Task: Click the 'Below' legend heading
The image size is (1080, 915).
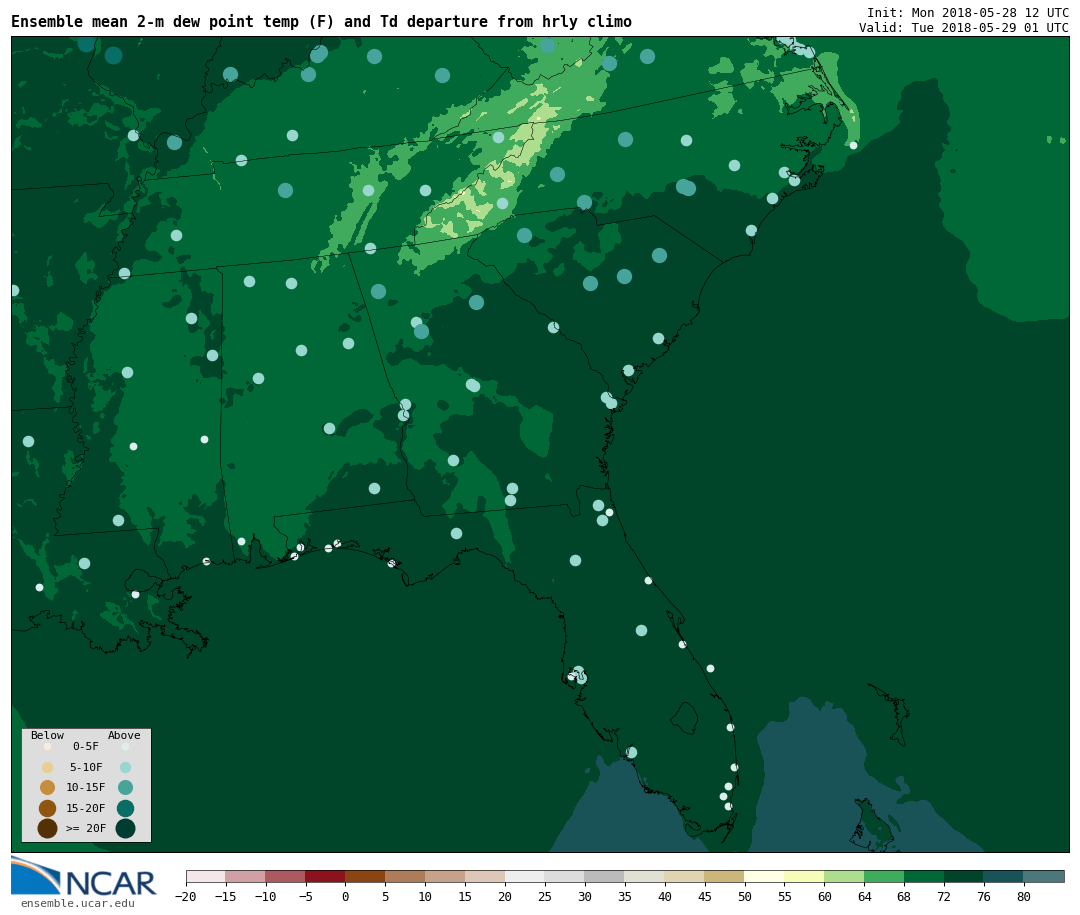Action: pos(48,735)
